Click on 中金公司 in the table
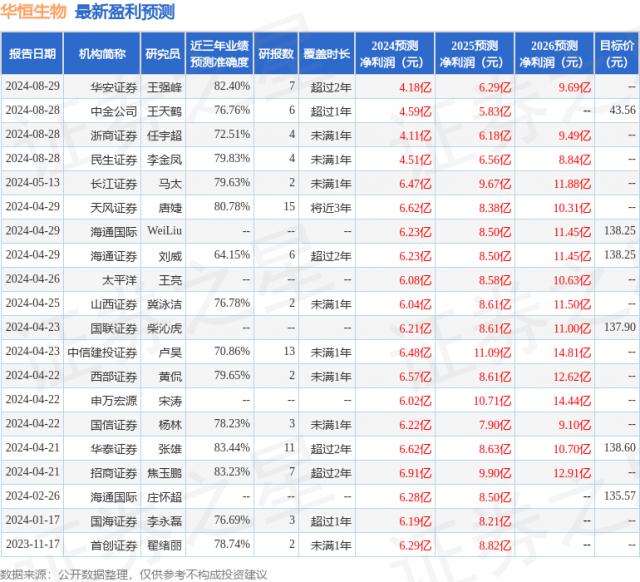Screen dimensions: 640x582 (x=111, y=110)
